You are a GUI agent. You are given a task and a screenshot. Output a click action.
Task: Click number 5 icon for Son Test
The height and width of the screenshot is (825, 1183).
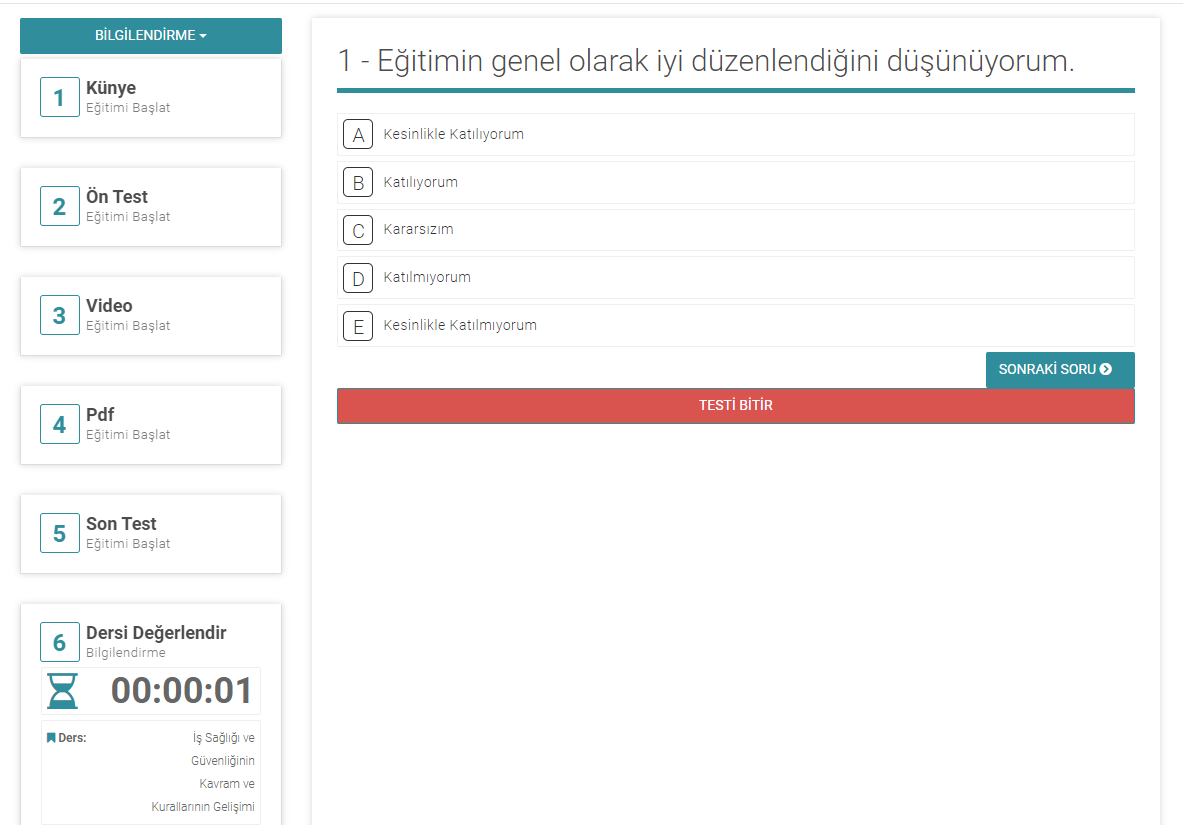59,534
